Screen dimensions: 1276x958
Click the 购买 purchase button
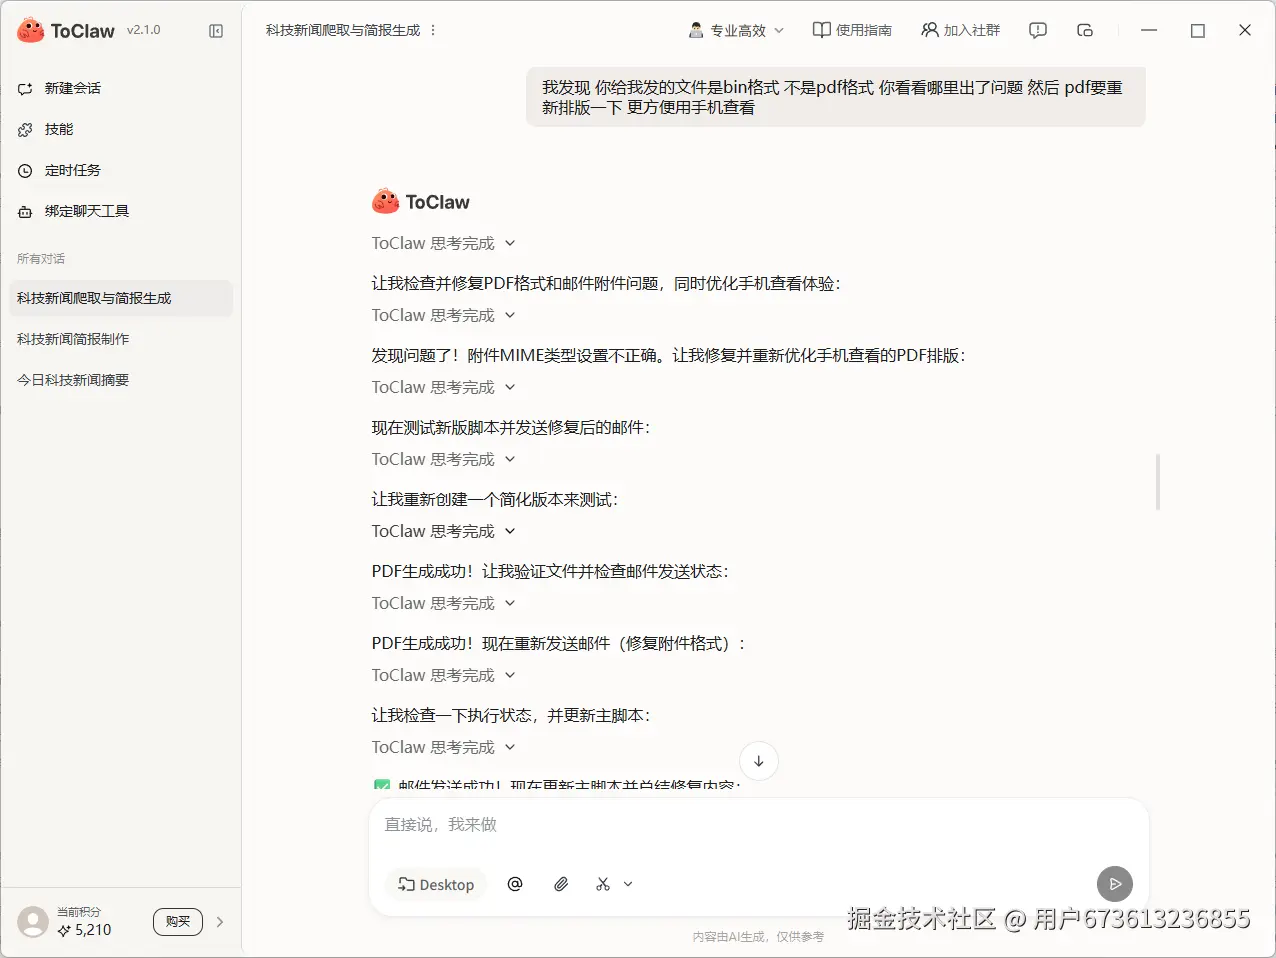tap(178, 921)
